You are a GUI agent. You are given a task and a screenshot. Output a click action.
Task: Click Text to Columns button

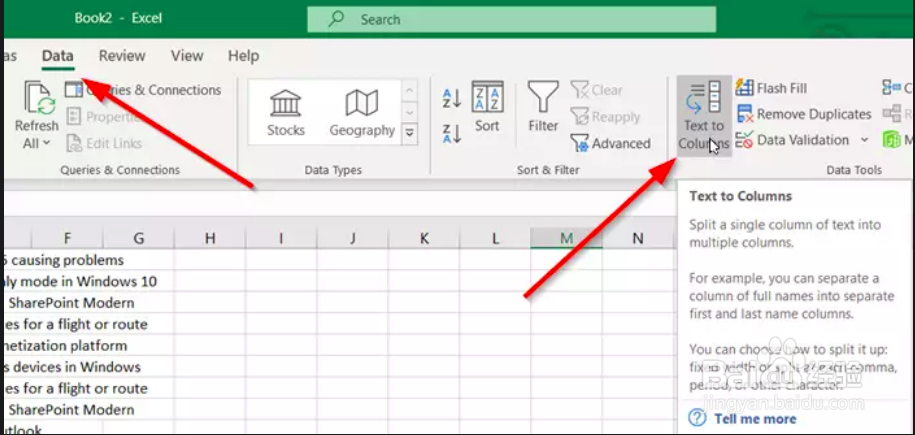pos(704,116)
